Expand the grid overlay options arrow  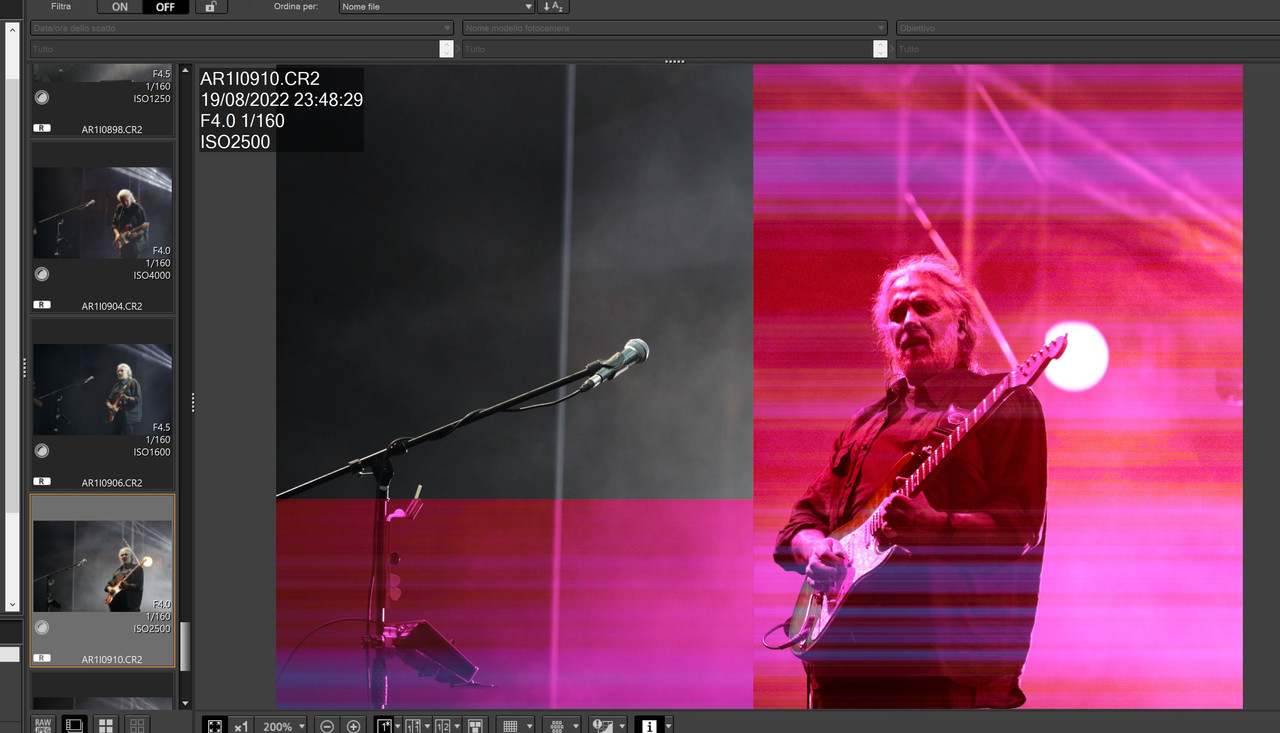[529, 726]
